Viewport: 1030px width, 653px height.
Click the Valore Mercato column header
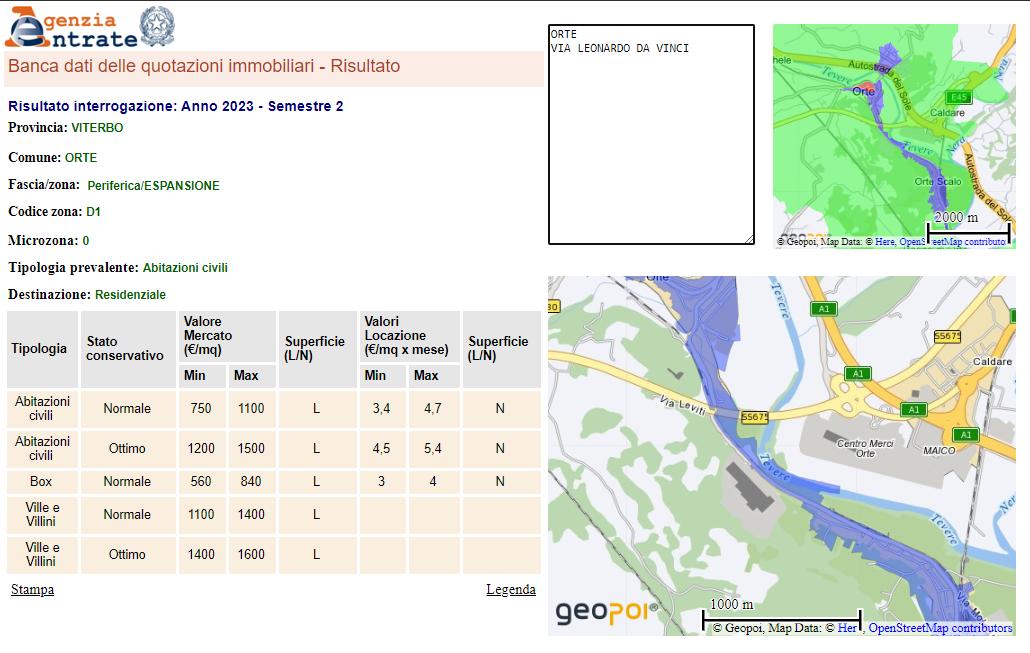[227, 336]
